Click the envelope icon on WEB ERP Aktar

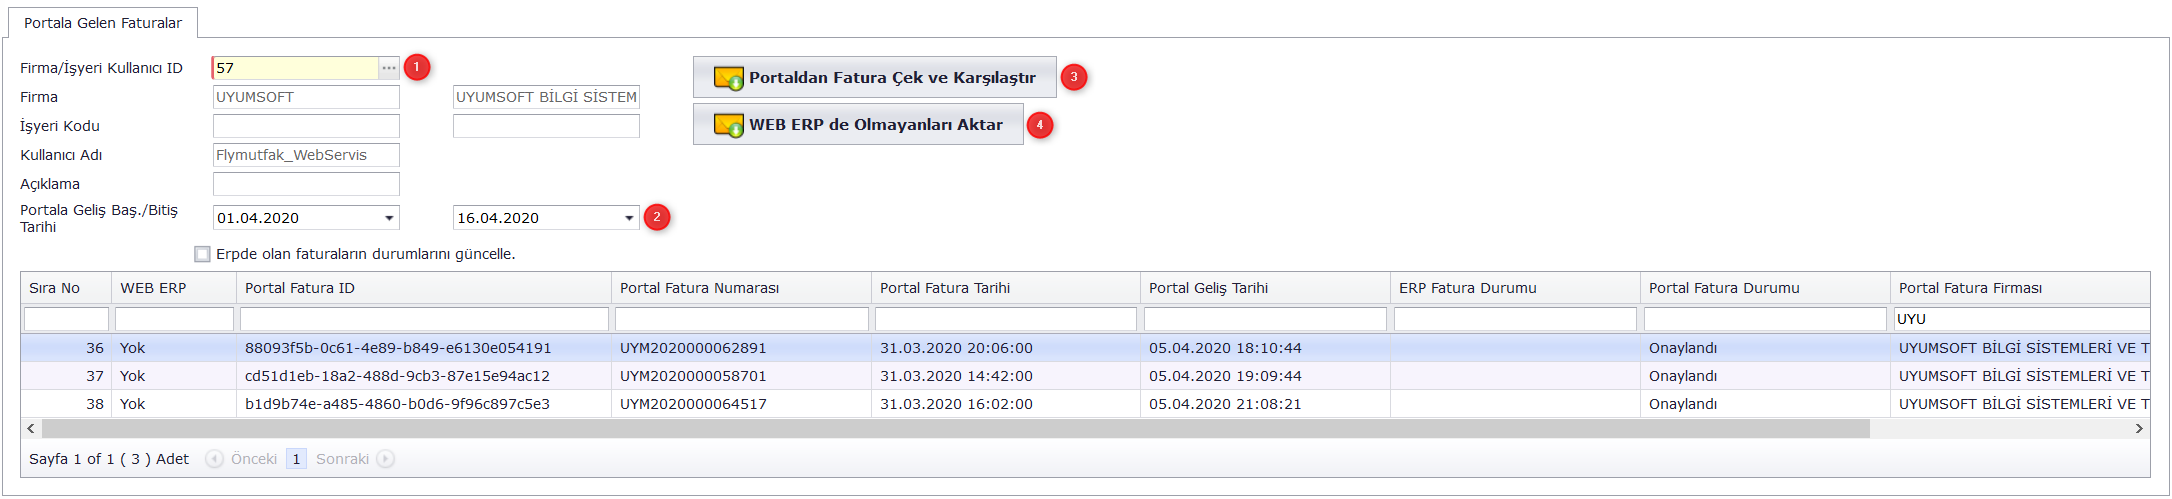728,125
